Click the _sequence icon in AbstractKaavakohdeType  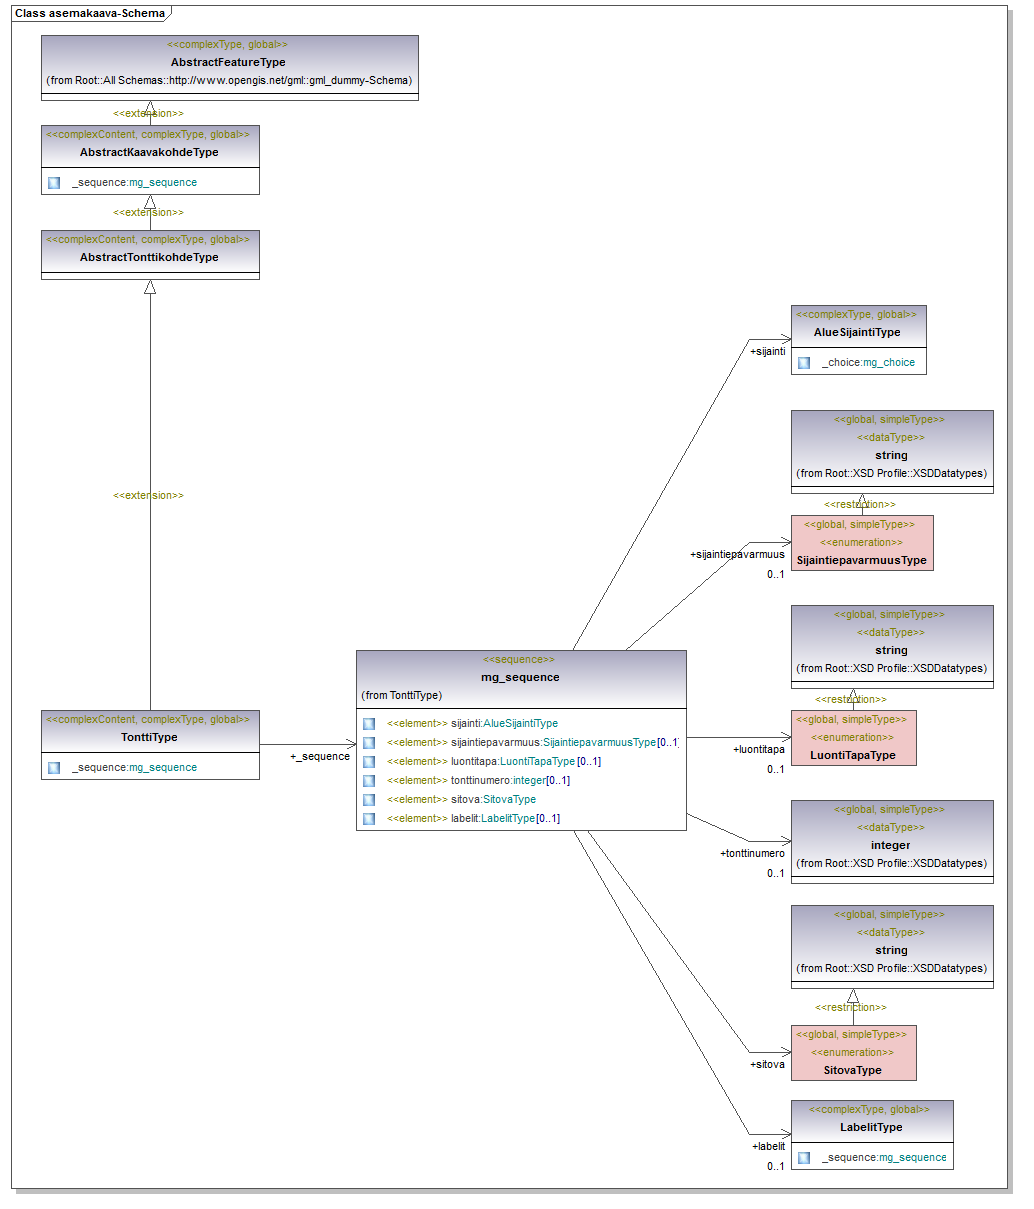point(54,183)
